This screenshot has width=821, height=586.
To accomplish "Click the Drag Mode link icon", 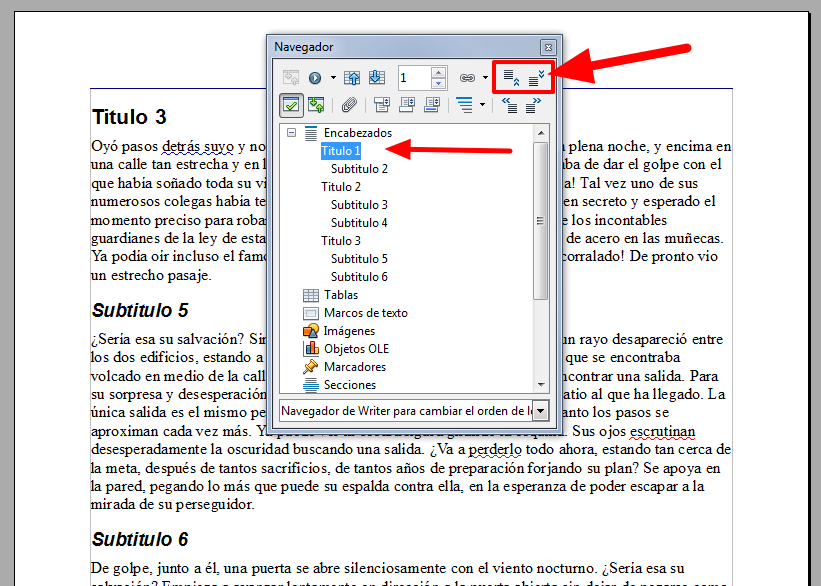I will tap(467, 78).
